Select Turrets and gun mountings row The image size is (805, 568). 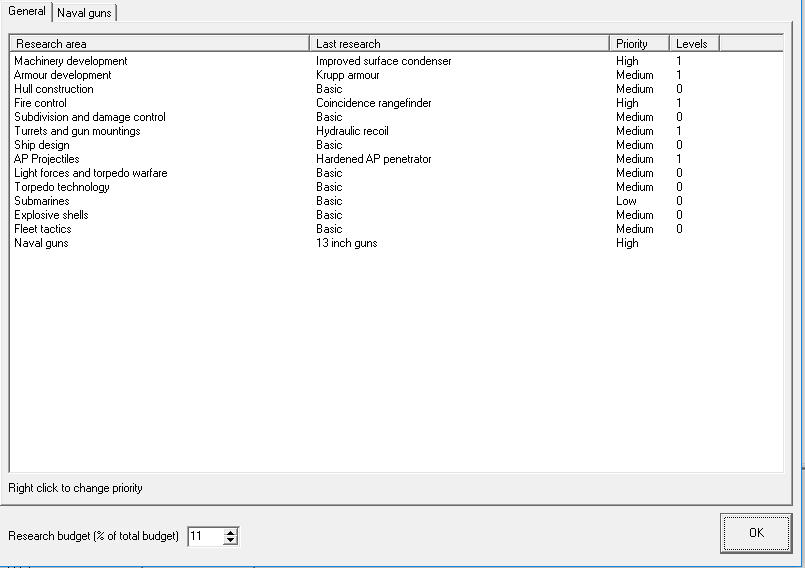click(x=77, y=131)
